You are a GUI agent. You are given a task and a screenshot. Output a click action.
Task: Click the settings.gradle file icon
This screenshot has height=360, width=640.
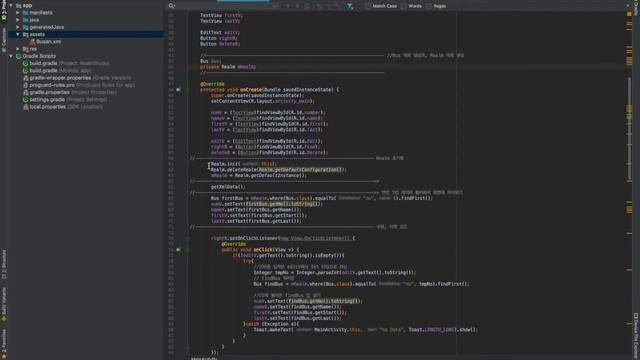click(25, 100)
